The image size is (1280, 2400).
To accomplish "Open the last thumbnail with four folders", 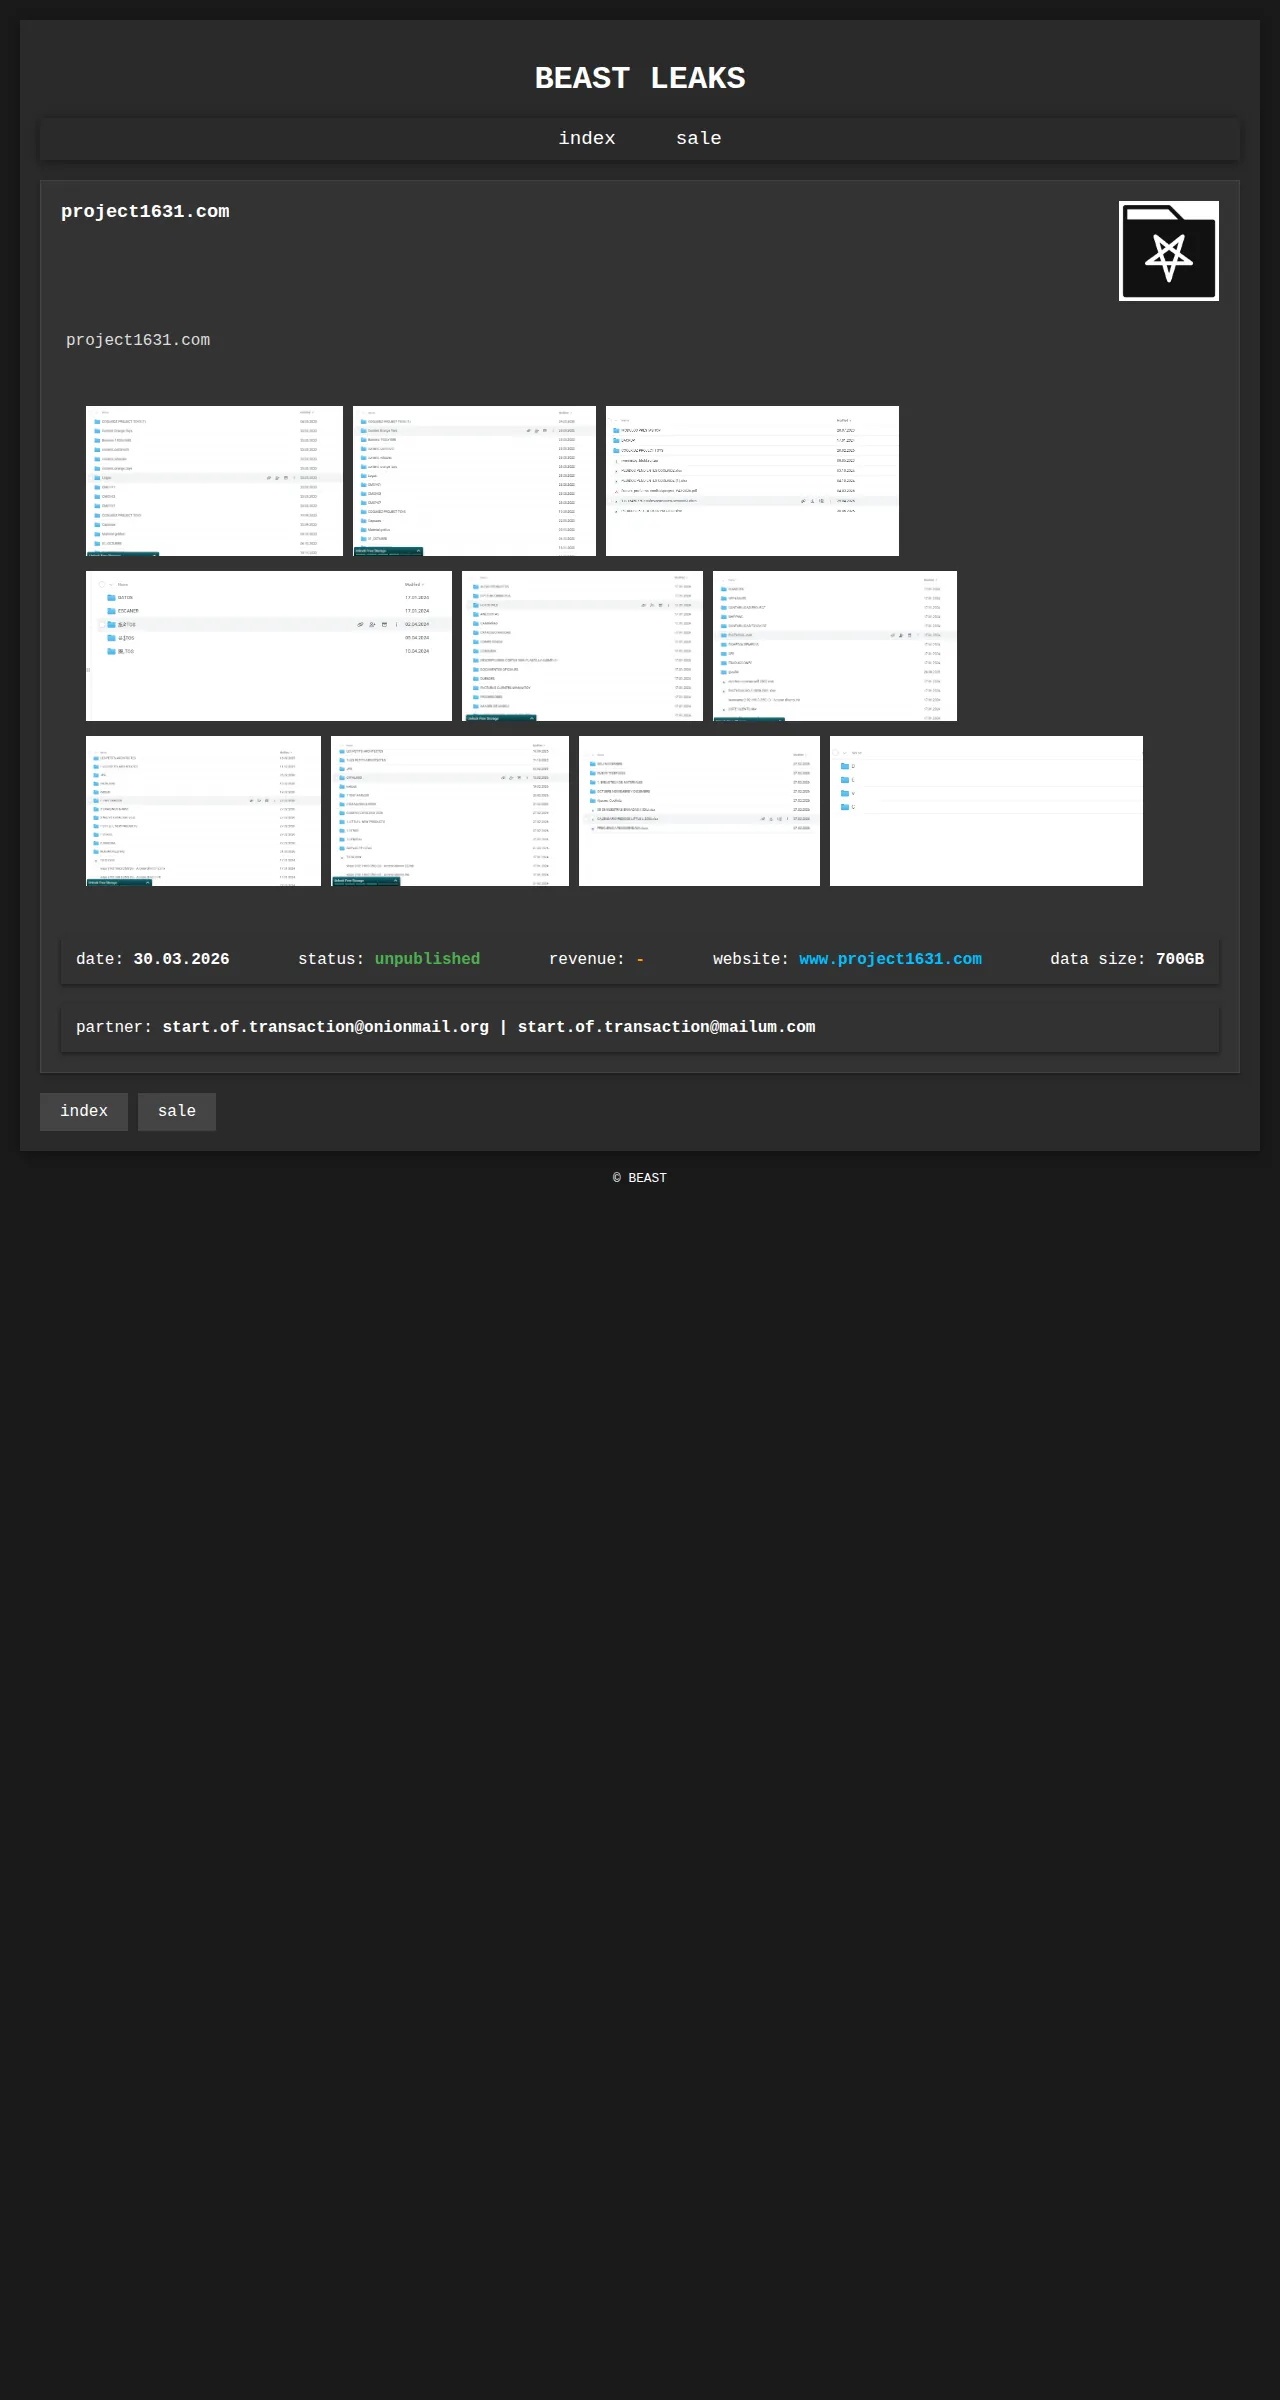I will click(986, 811).
